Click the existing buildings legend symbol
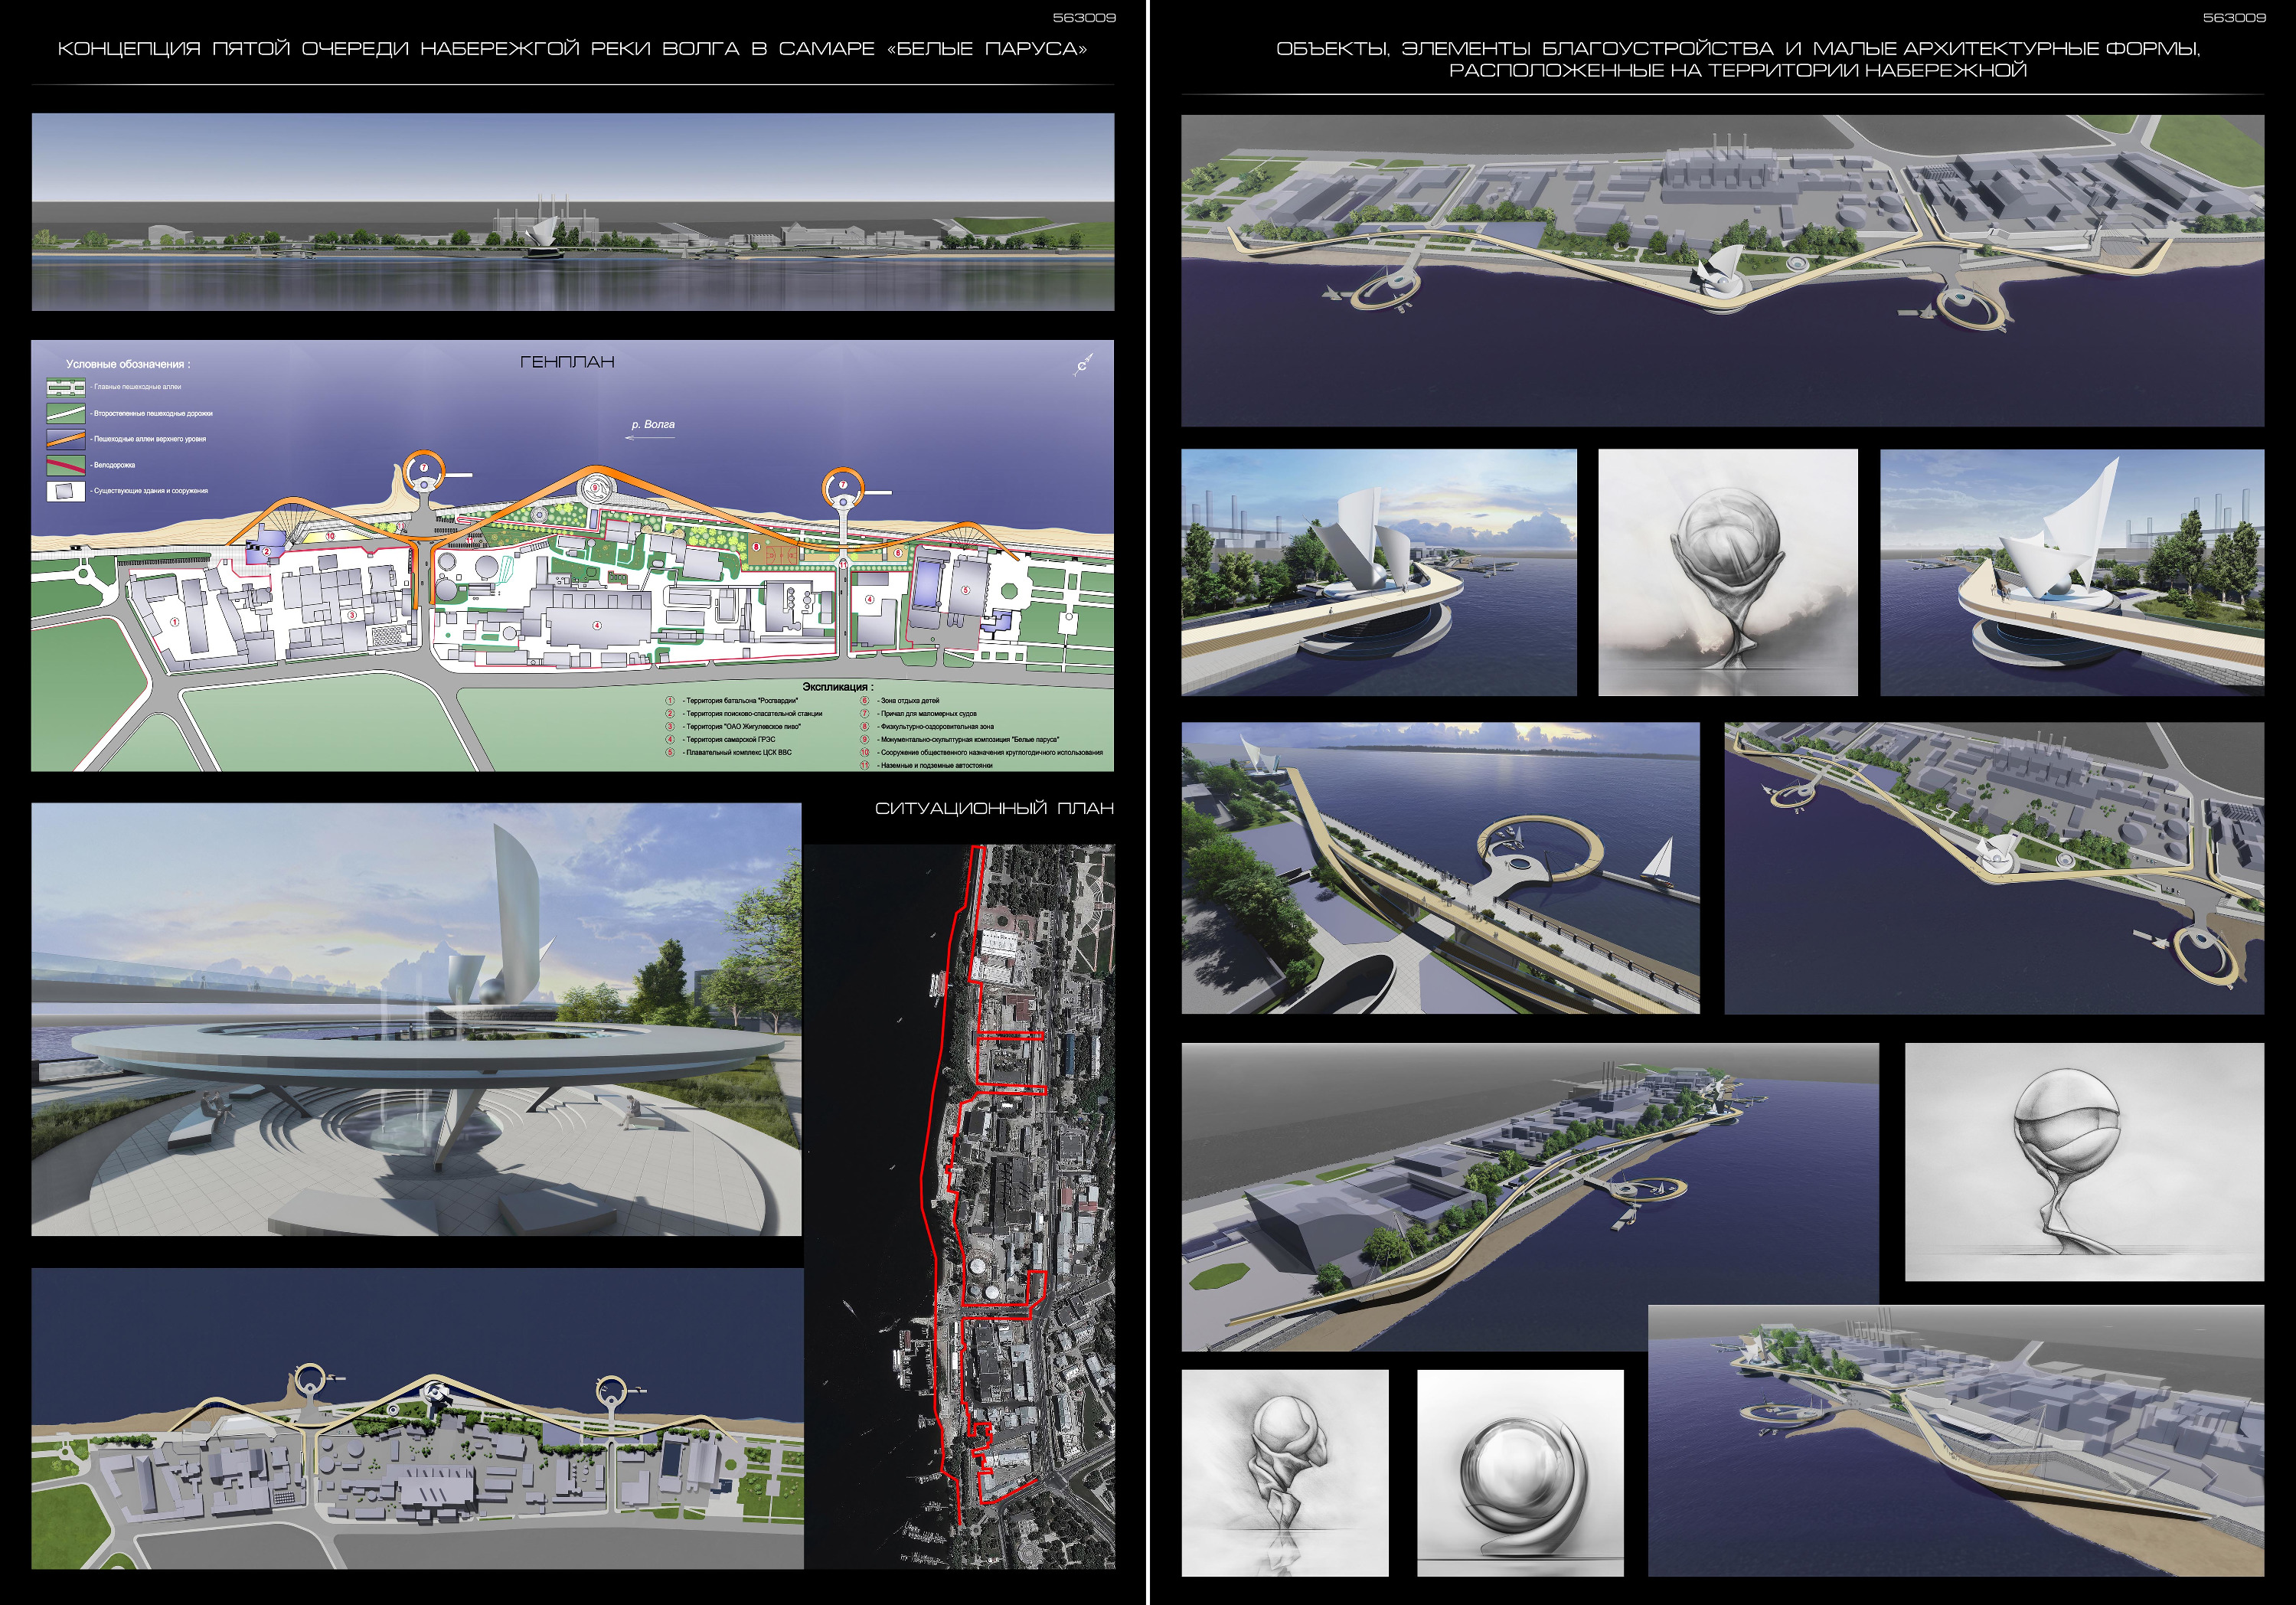This screenshot has width=2296, height=1605. (x=66, y=491)
